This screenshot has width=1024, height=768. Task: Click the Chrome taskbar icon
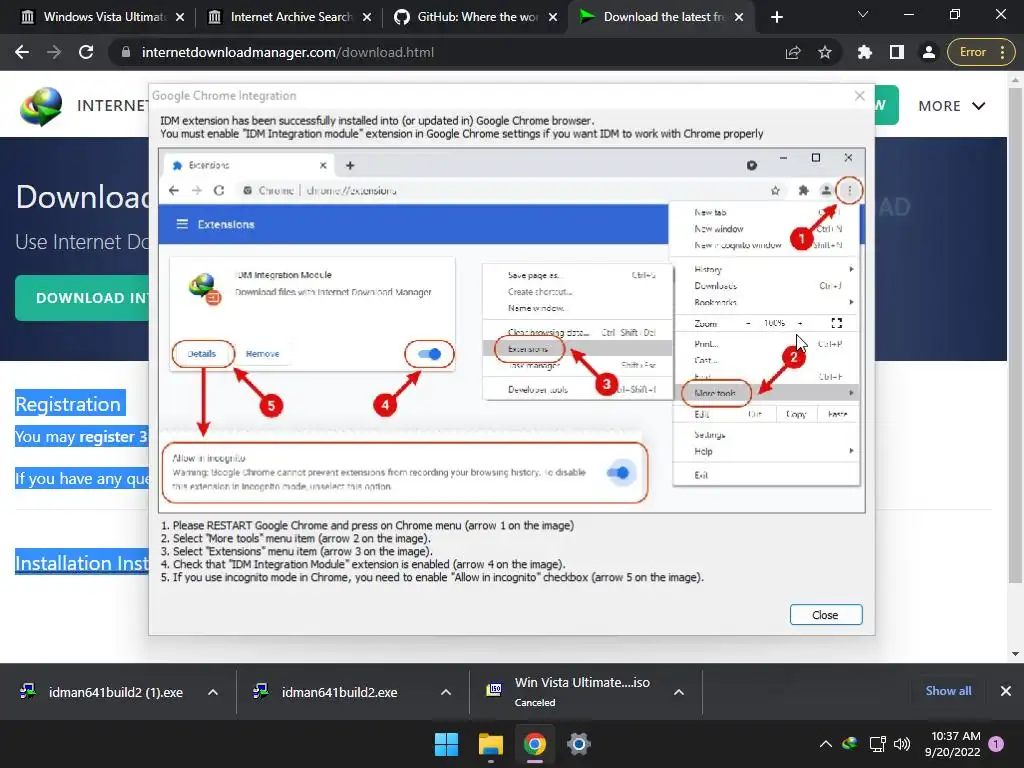pyautogui.click(x=534, y=744)
